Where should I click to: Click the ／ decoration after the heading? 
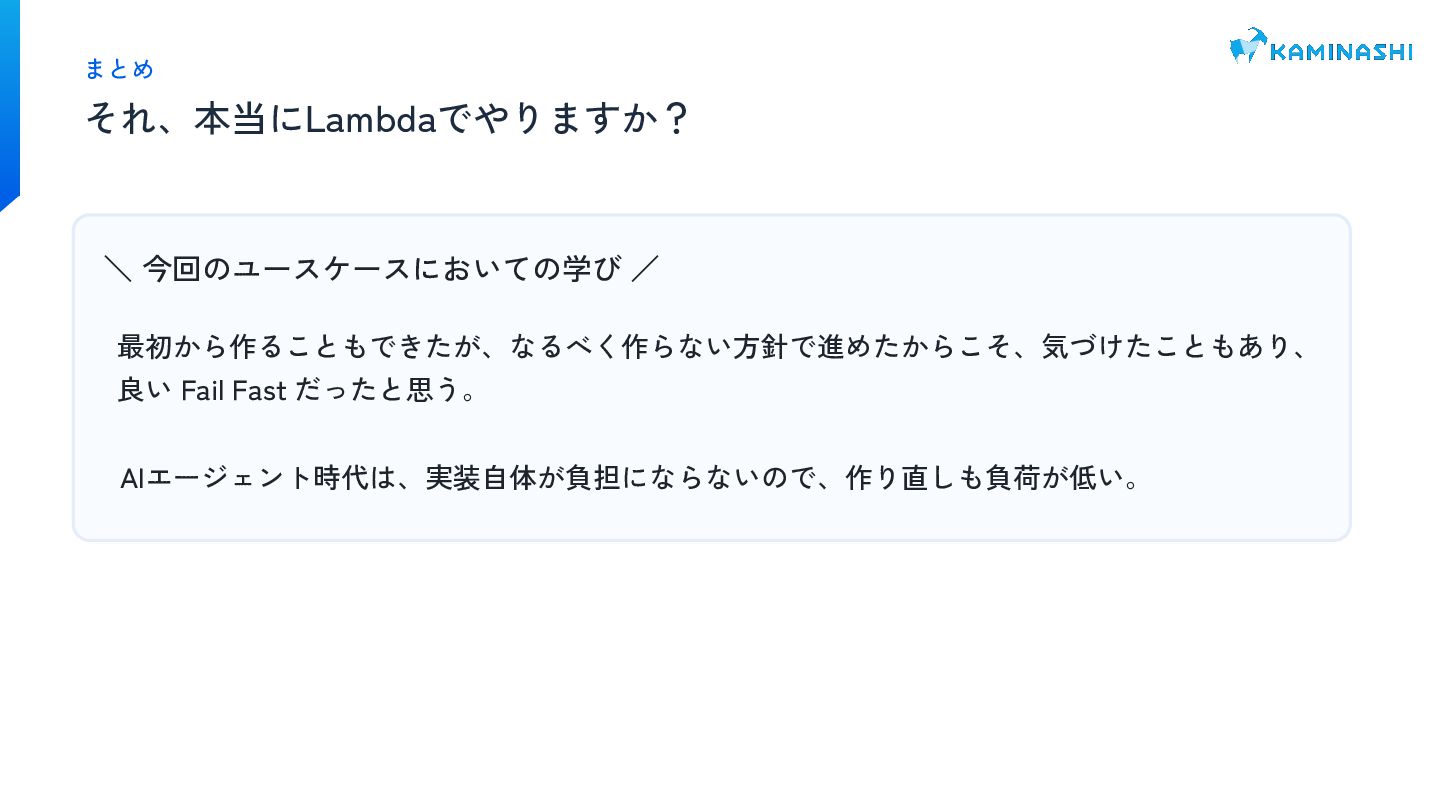coord(645,269)
